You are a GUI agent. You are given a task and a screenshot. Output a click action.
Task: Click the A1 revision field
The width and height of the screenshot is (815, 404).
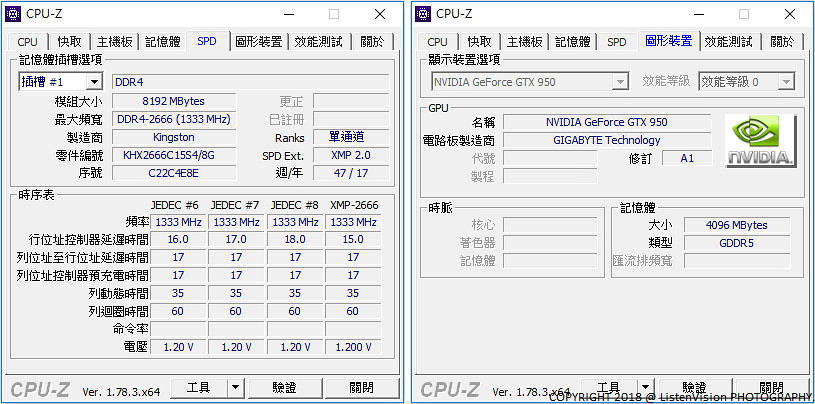687,158
